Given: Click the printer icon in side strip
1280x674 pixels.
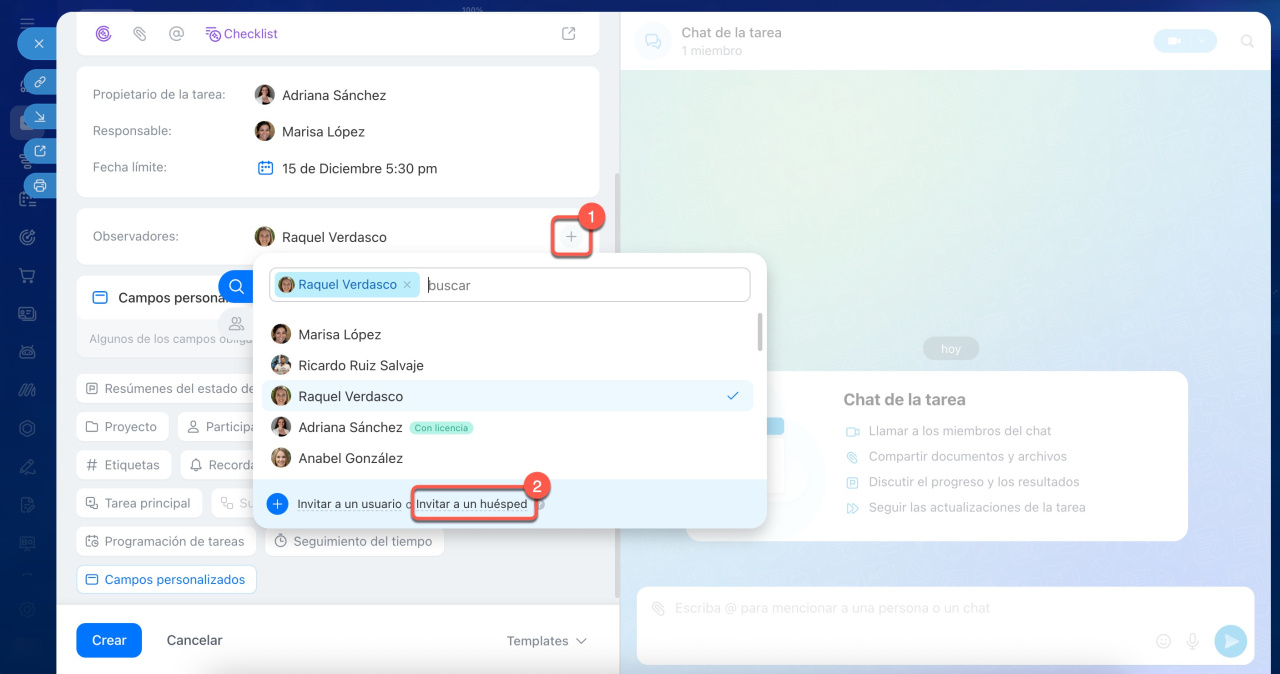Looking at the screenshot, I should click(40, 186).
